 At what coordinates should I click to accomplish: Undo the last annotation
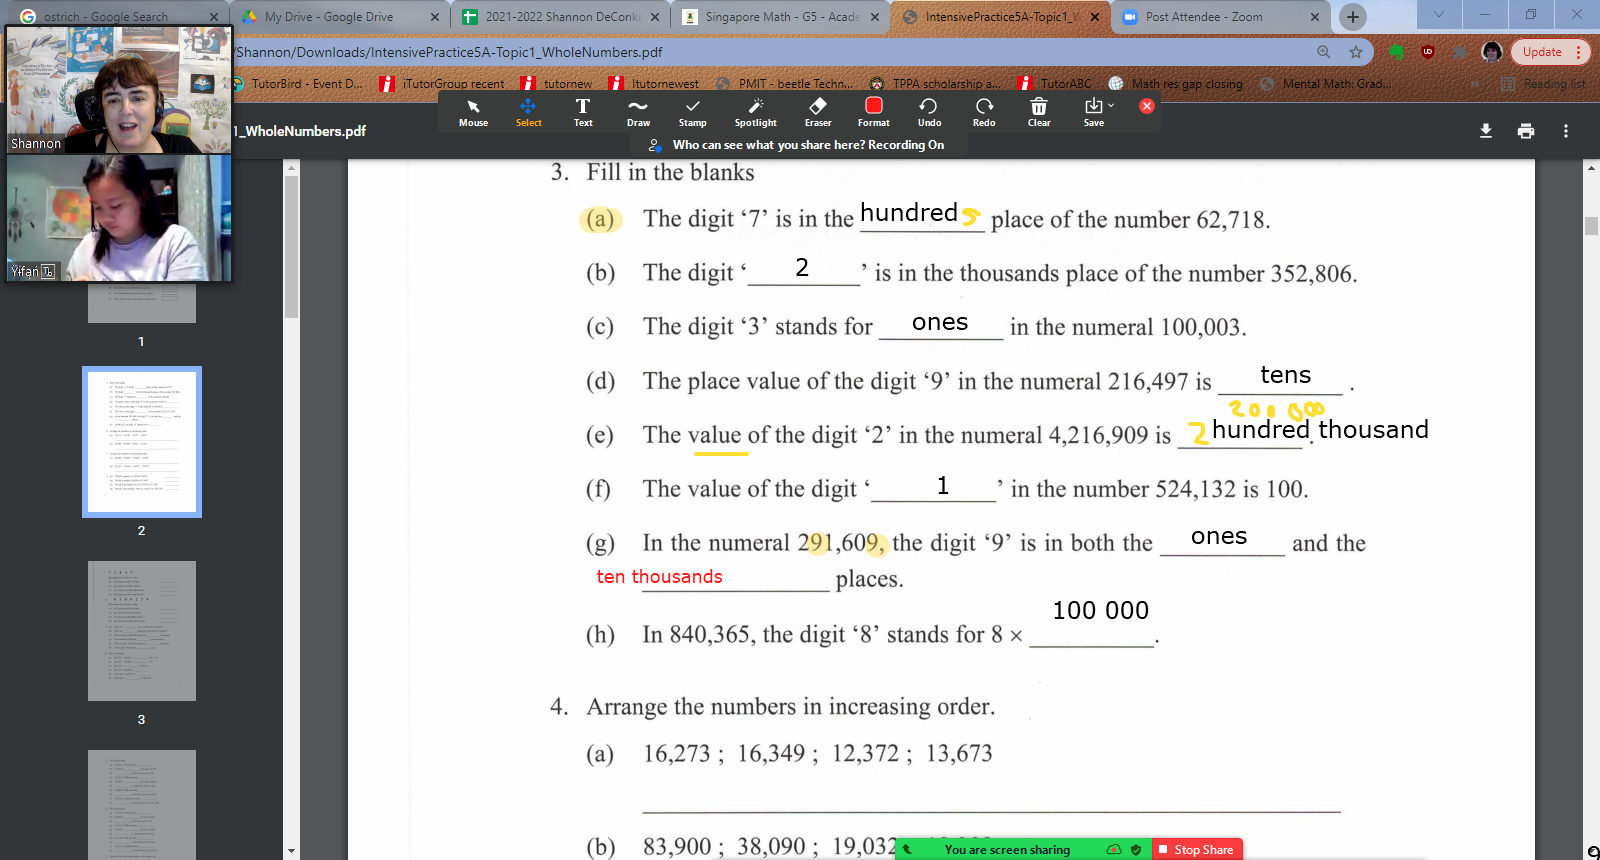click(929, 113)
